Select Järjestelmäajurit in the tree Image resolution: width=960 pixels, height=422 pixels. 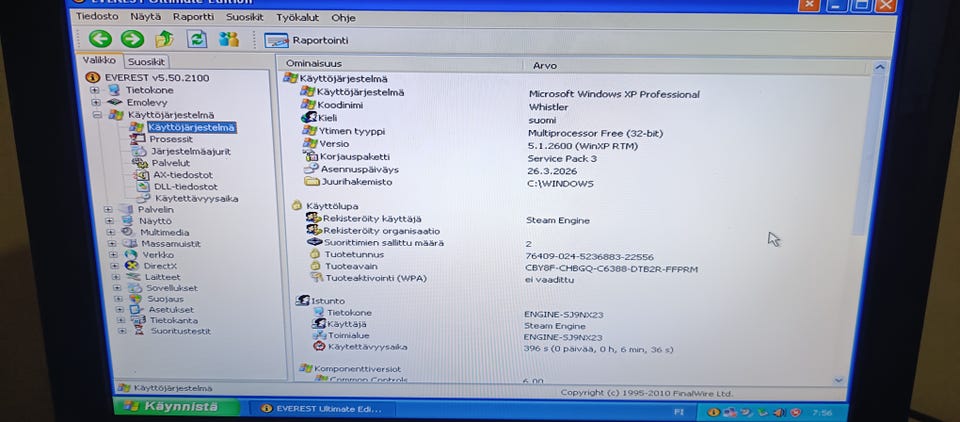[x=190, y=151]
